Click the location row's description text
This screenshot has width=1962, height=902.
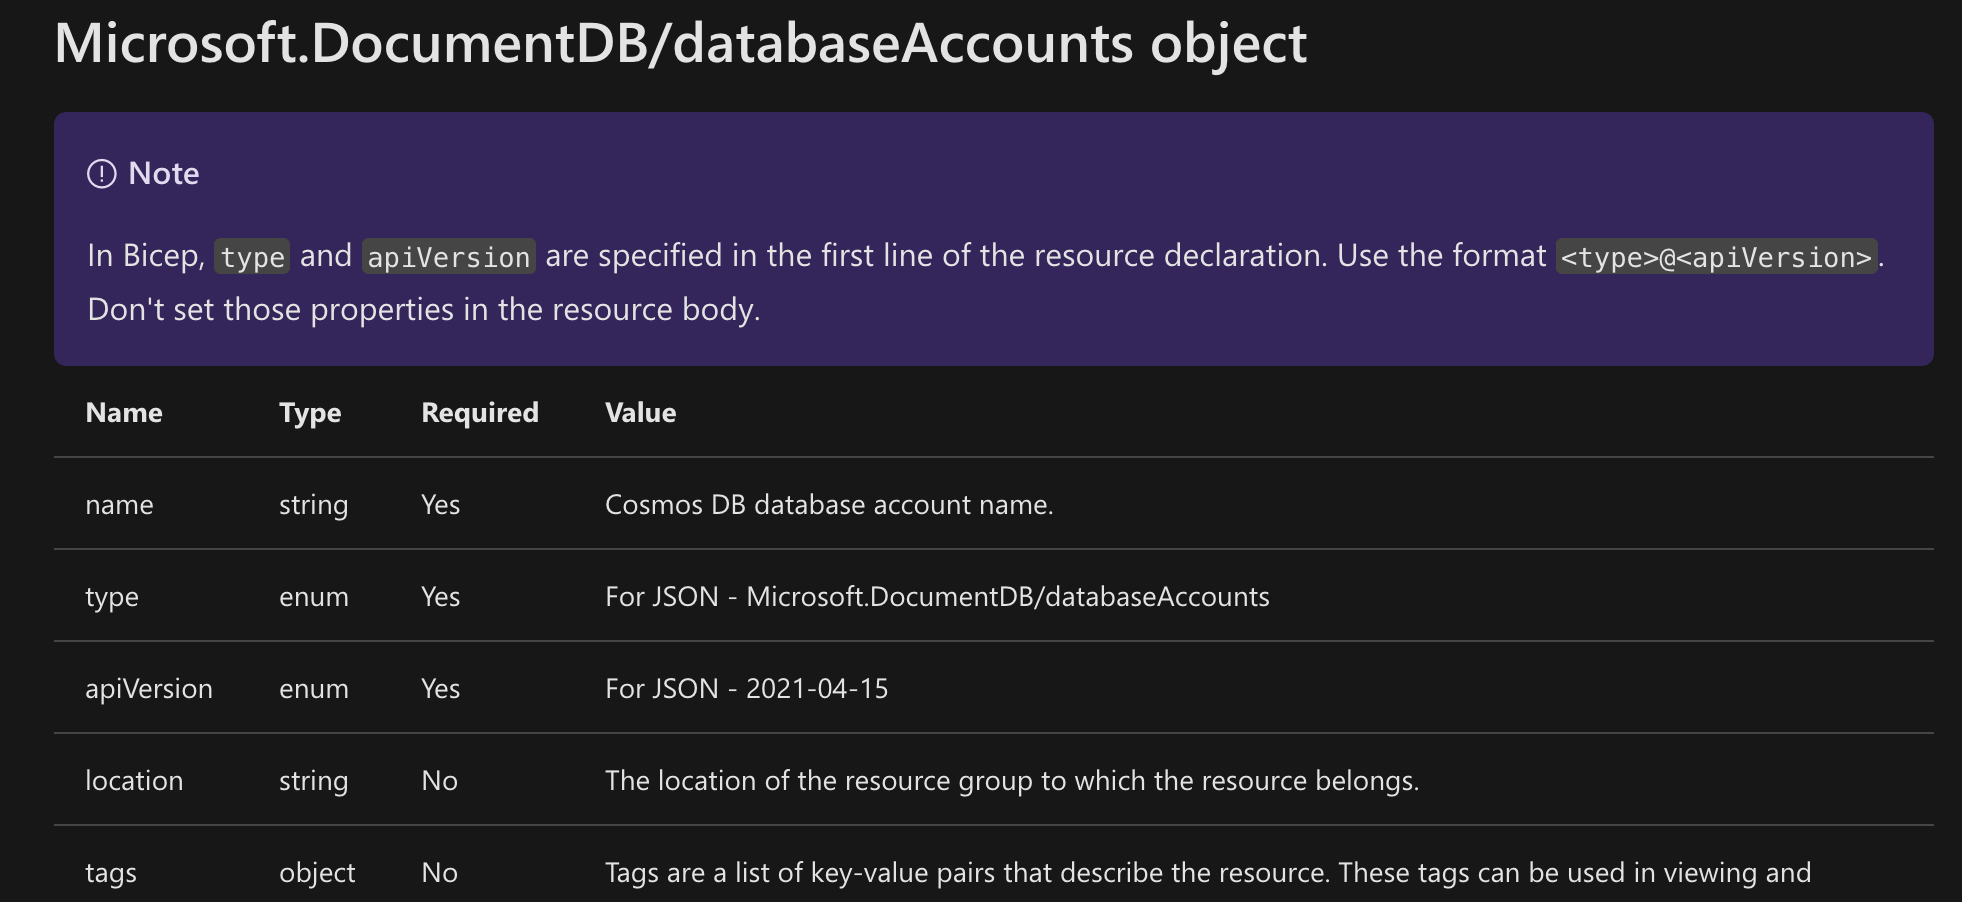tap(1012, 781)
